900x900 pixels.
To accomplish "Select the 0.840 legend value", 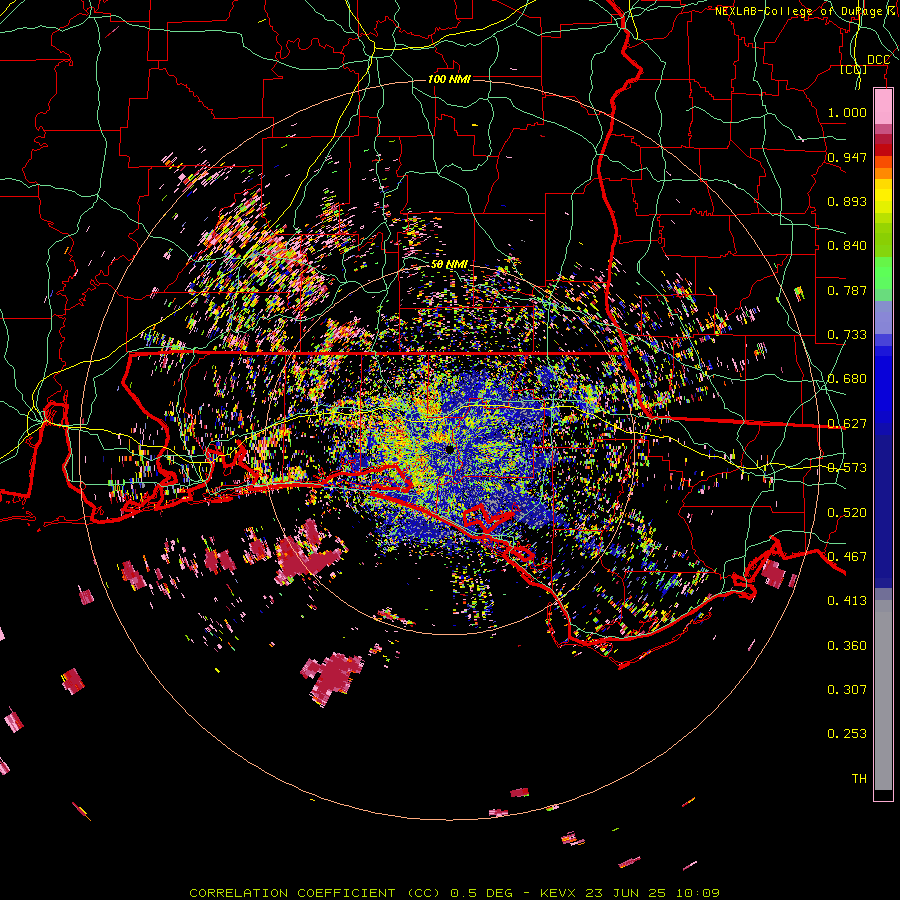I will click(847, 246).
